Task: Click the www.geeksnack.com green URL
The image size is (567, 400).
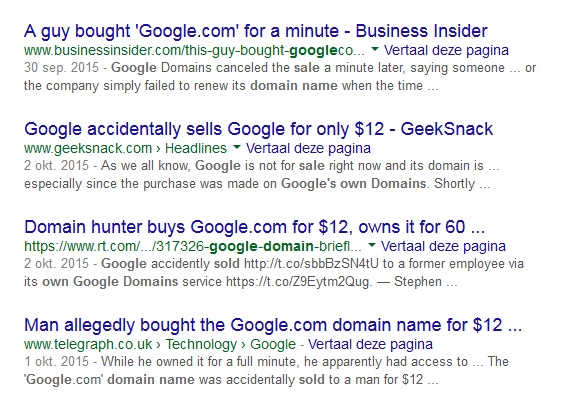Action: tap(88, 148)
